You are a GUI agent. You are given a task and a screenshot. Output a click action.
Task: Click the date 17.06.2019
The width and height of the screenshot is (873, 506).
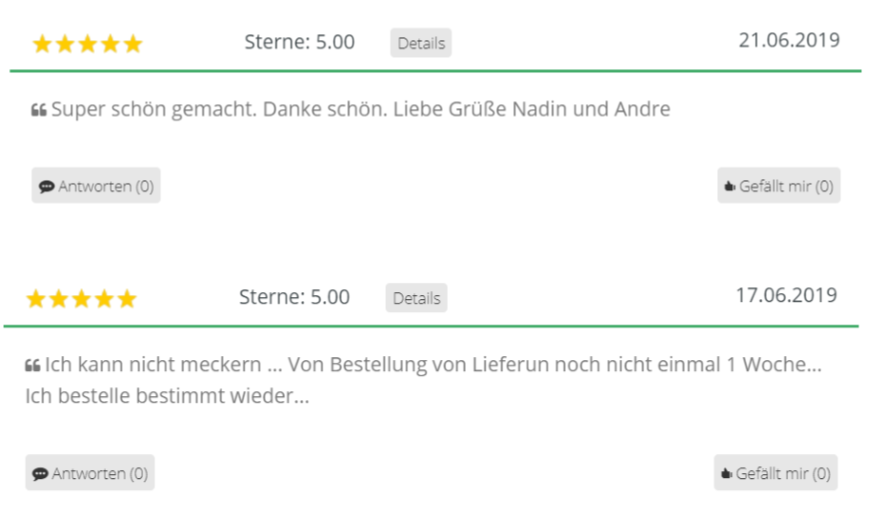point(786,295)
